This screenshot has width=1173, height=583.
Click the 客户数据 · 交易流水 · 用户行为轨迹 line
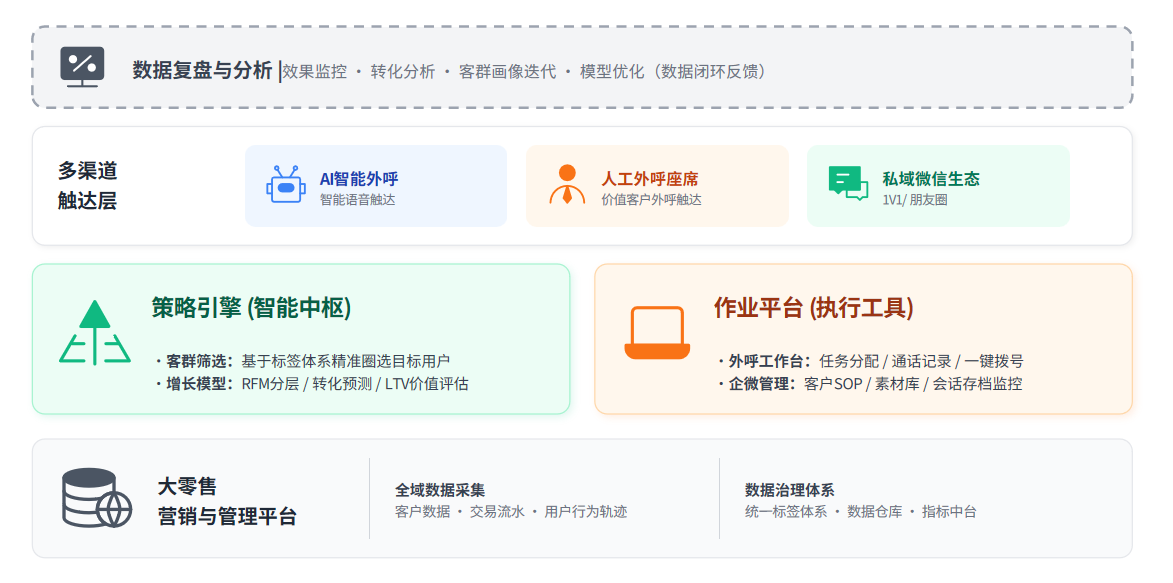pos(511,512)
